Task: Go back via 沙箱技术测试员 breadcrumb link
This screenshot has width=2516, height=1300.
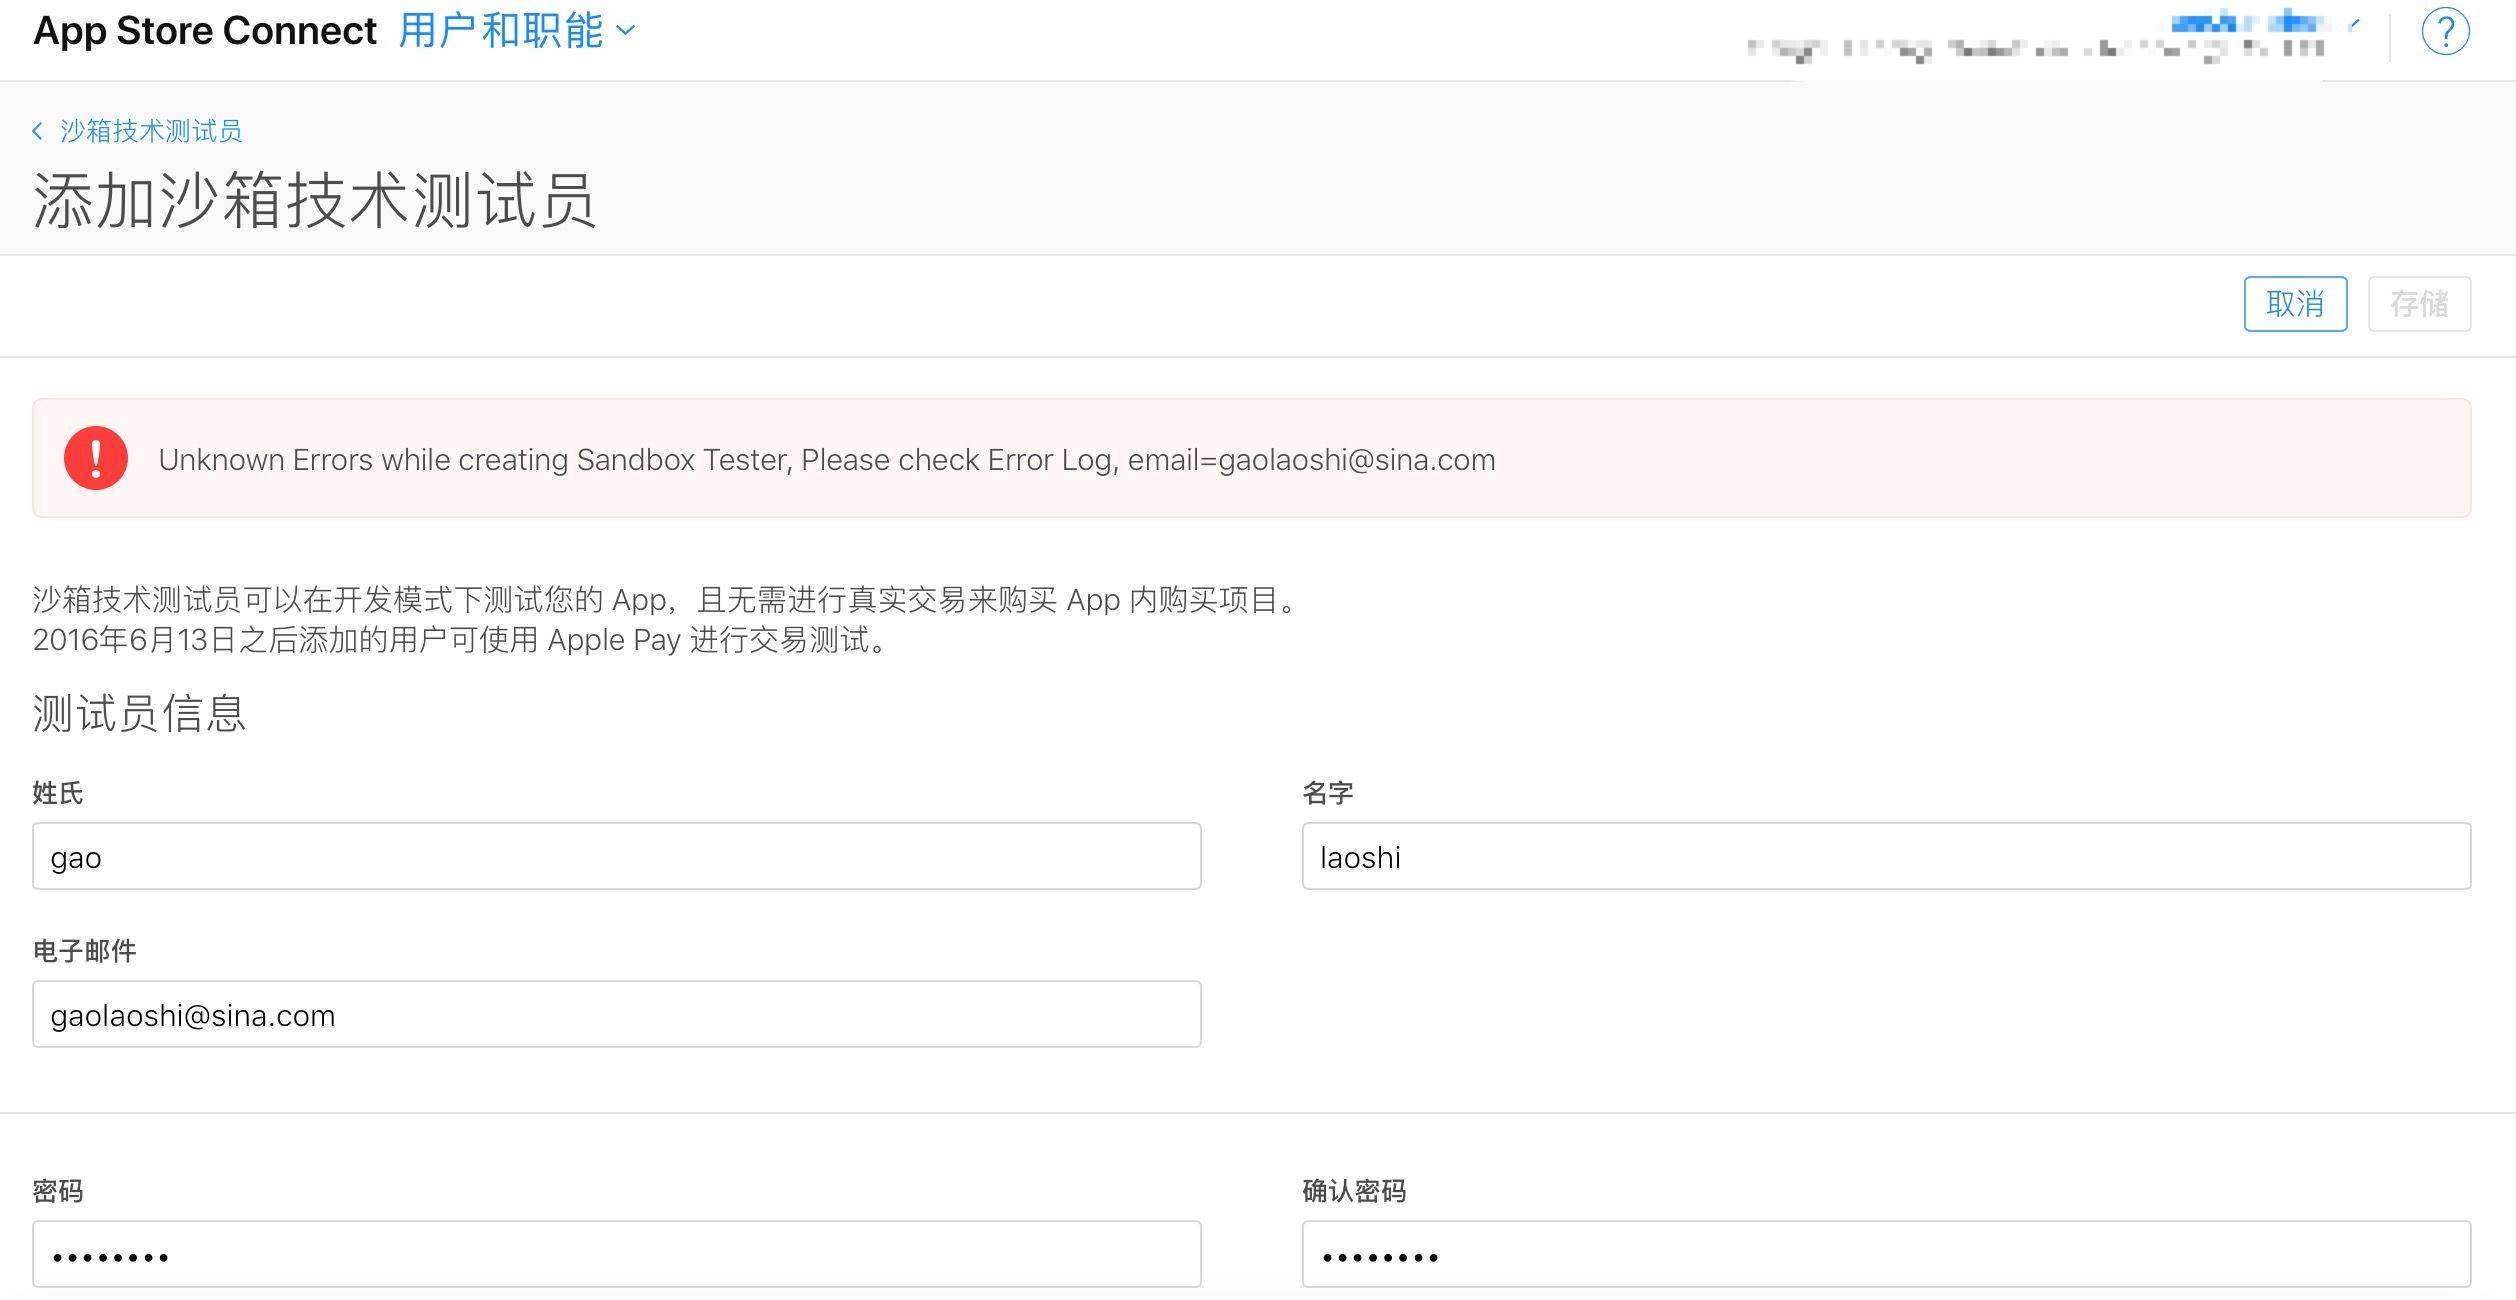Action: 151,131
